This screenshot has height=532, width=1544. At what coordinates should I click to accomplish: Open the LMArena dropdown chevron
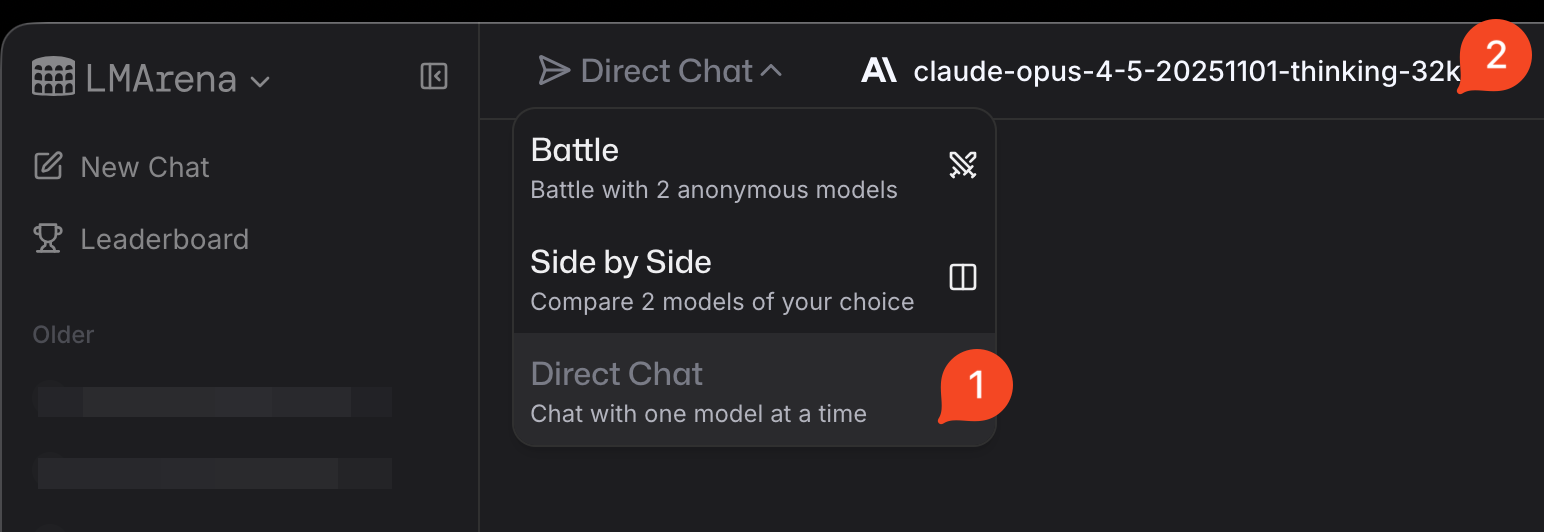pos(261,81)
